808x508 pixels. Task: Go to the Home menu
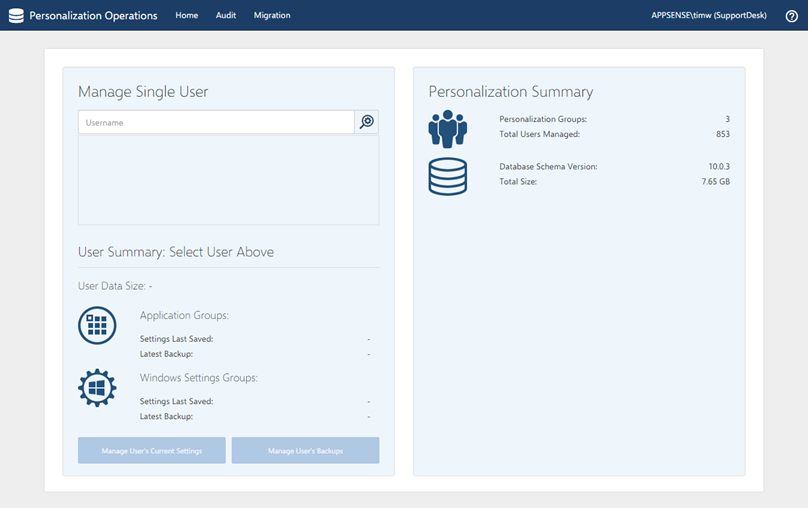coord(186,16)
